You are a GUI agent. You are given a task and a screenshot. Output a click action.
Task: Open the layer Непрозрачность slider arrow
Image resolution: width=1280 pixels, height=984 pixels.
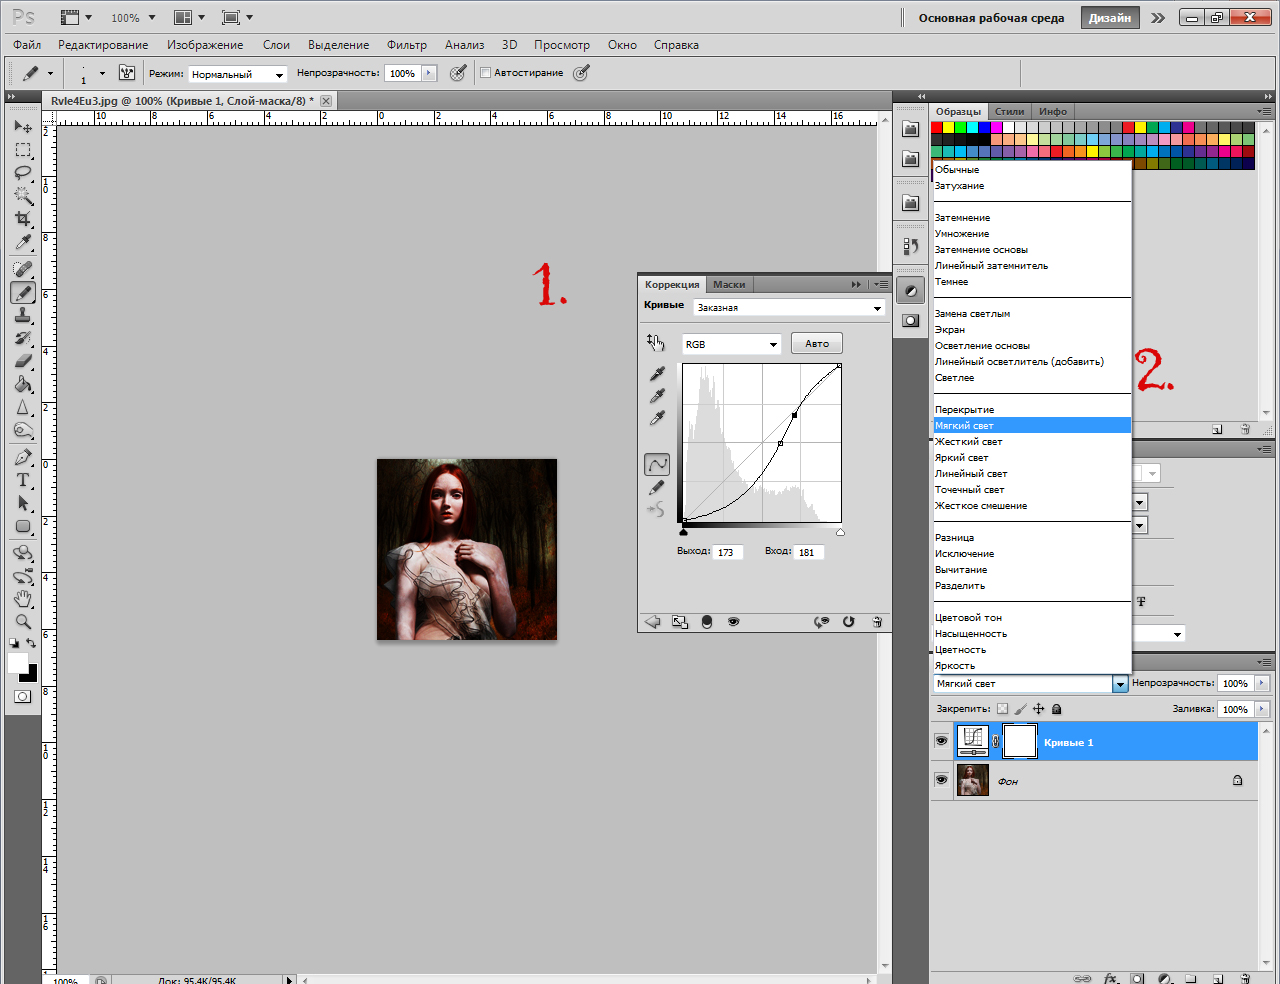pos(1261,683)
